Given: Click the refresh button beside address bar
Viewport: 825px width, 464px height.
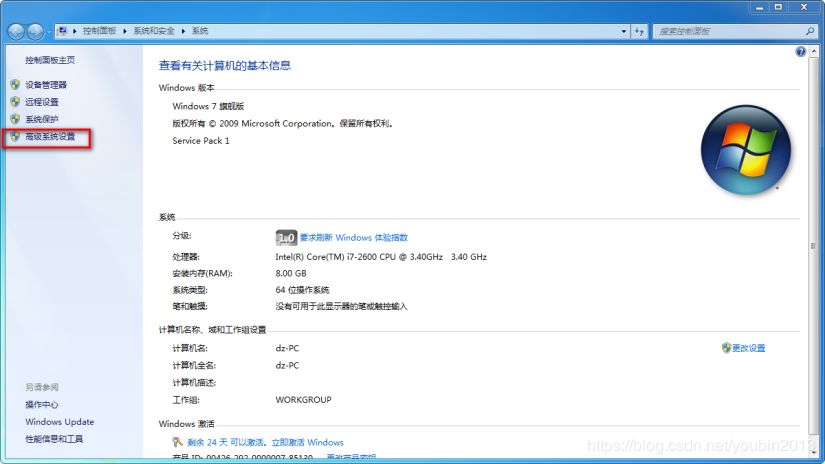Looking at the screenshot, I should (x=639, y=31).
